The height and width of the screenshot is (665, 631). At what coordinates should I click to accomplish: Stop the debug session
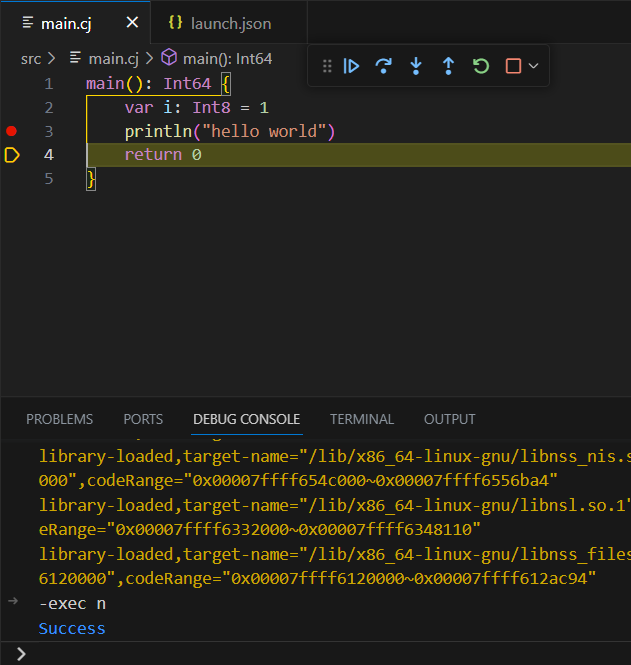(x=513, y=66)
